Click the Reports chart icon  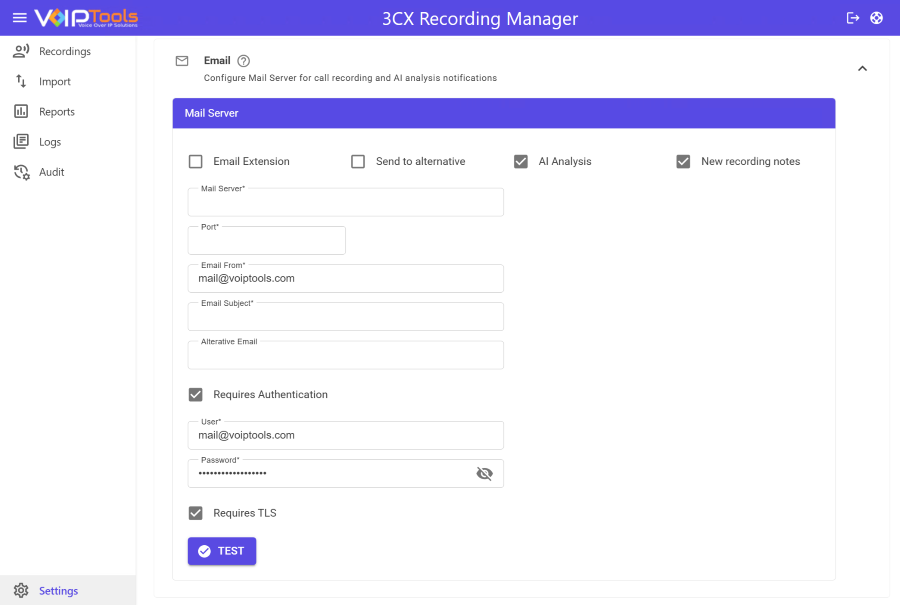click(x=21, y=111)
